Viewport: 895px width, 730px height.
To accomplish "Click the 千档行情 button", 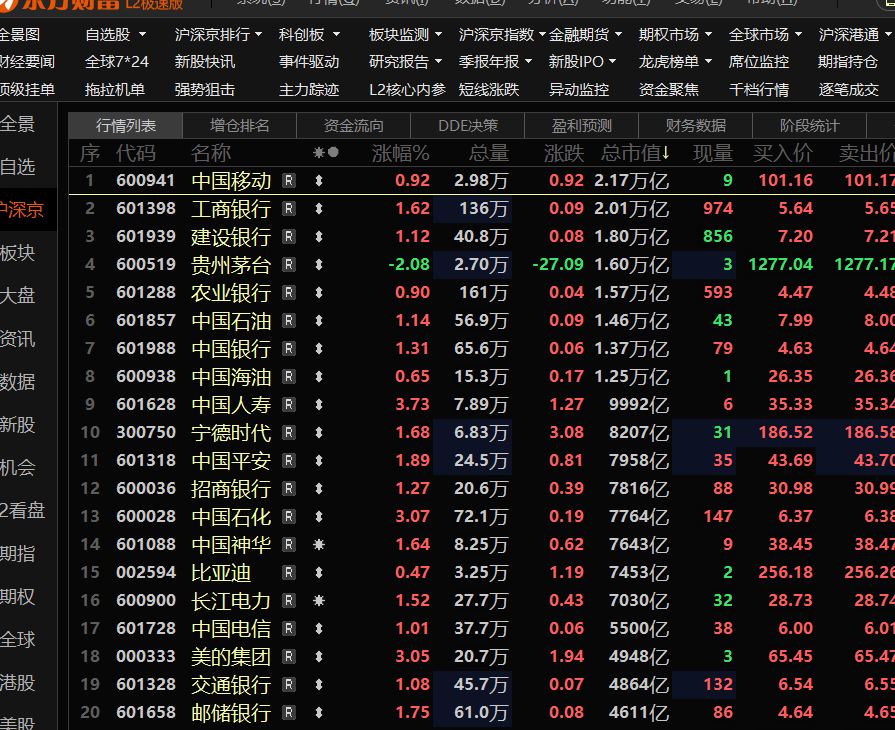I will click(x=759, y=90).
